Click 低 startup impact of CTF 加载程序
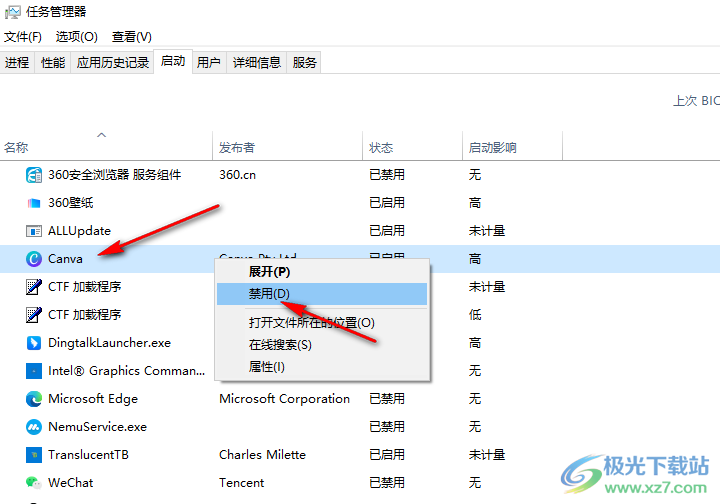Screen dimensions: 720x504 coord(475,315)
